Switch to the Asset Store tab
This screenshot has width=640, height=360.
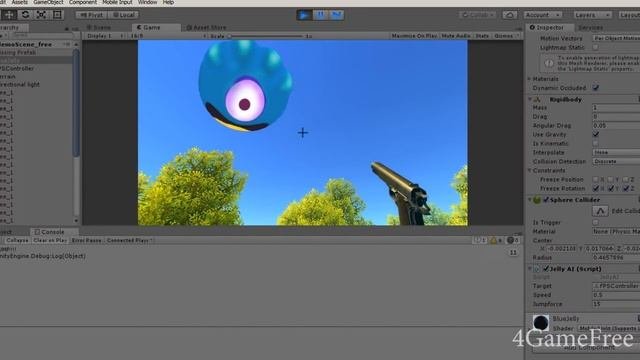pyautogui.click(x=206, y=27)
